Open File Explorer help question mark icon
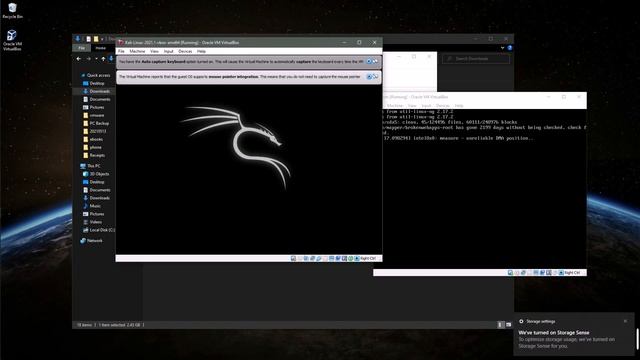This screenshot has width=640, height=360. [509, 48]
